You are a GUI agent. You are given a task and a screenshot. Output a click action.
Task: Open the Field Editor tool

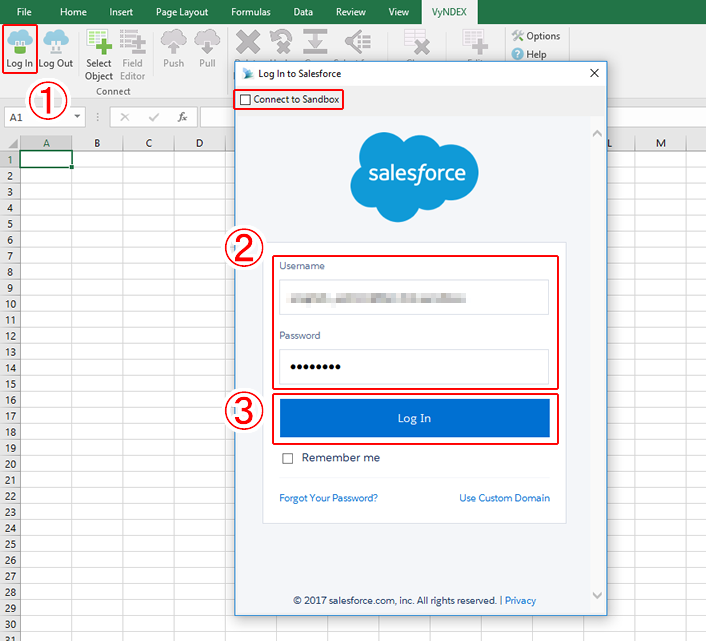pyautogui.click(x=132, y=54)
